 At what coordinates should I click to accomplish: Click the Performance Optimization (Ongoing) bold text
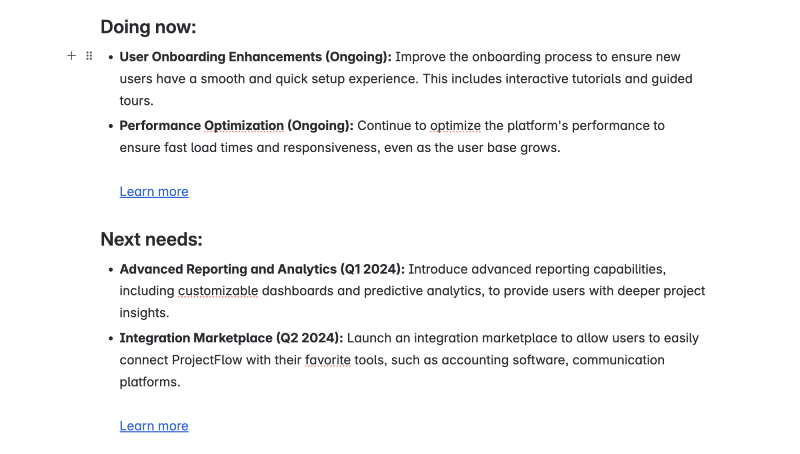236,125
